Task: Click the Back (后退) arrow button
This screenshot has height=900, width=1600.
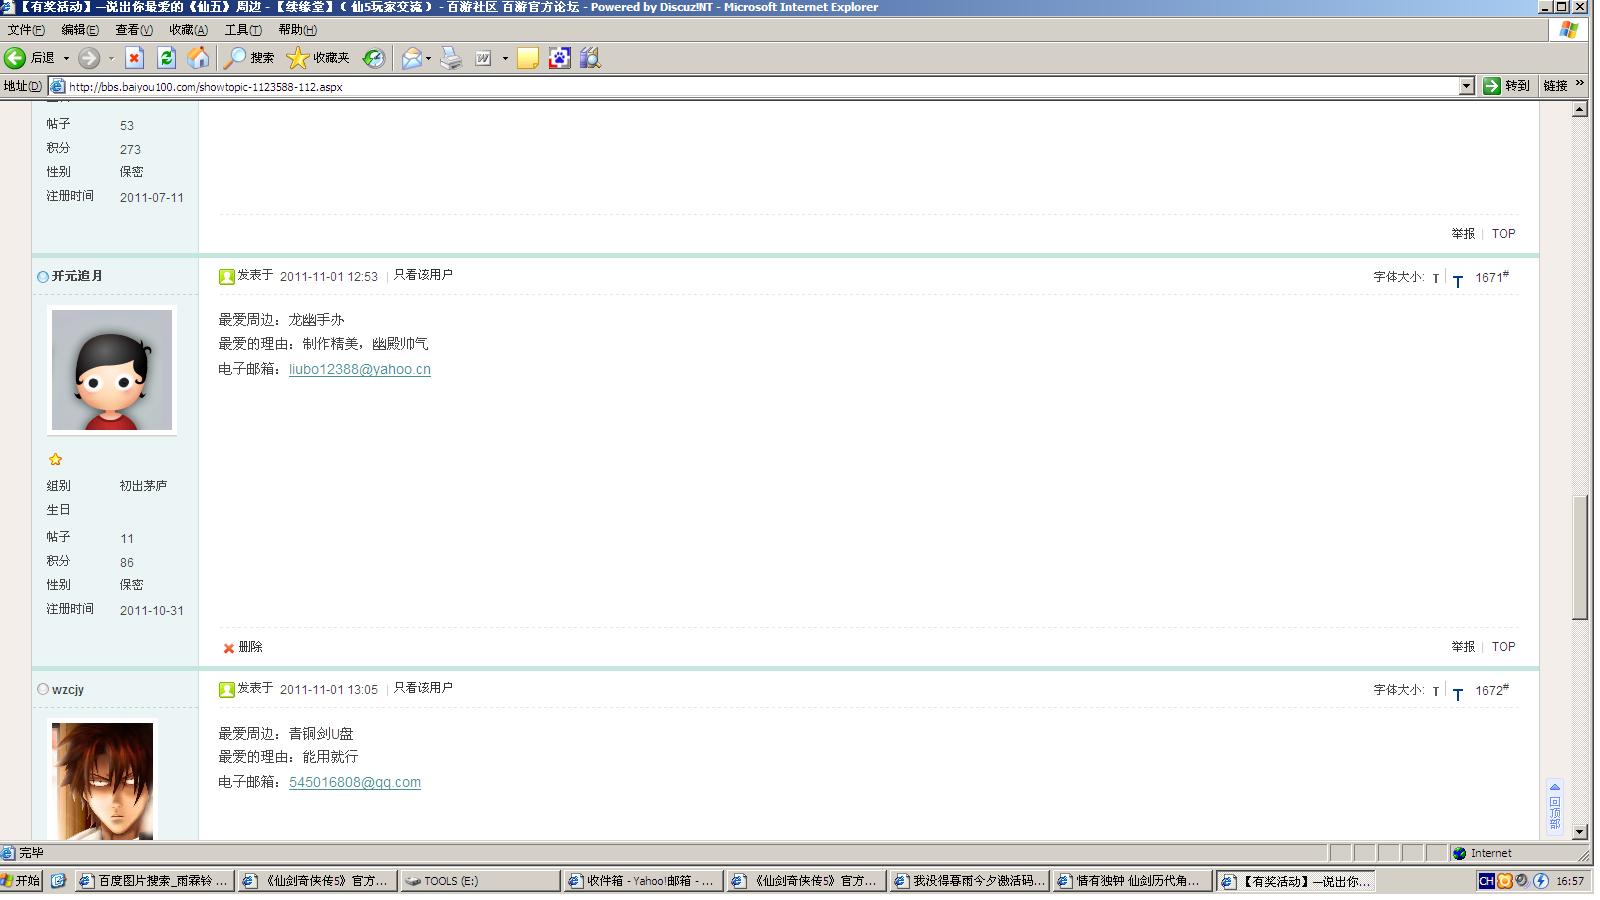Action: coord(29,58)
